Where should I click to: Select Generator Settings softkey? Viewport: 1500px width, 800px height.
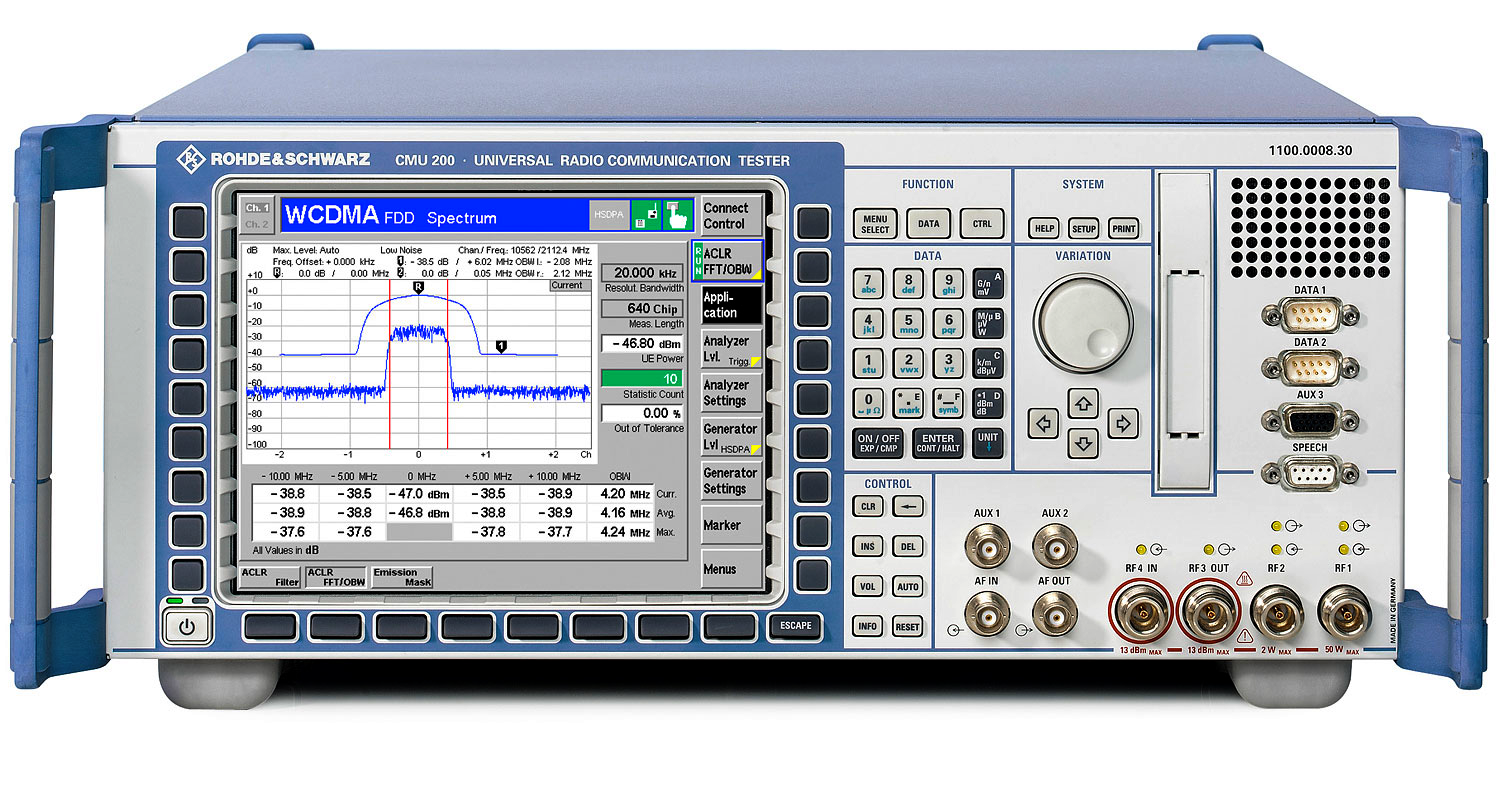(x=731, y=481)
